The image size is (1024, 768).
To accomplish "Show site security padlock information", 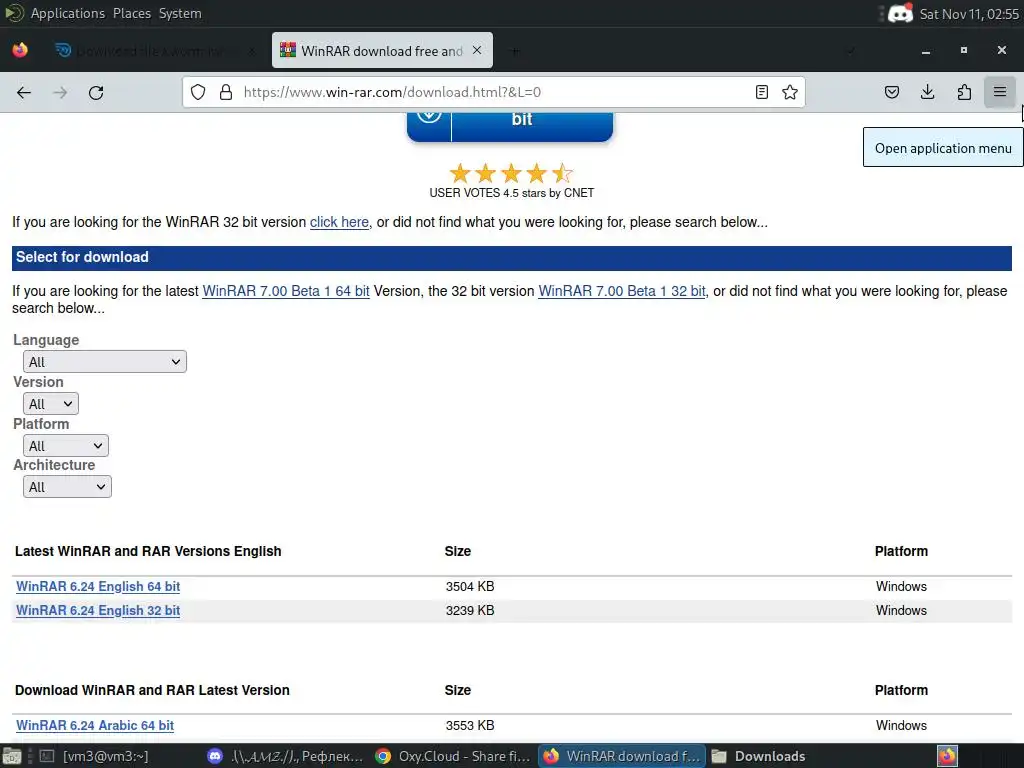I will pyautogui.click(x=226, y=92).
